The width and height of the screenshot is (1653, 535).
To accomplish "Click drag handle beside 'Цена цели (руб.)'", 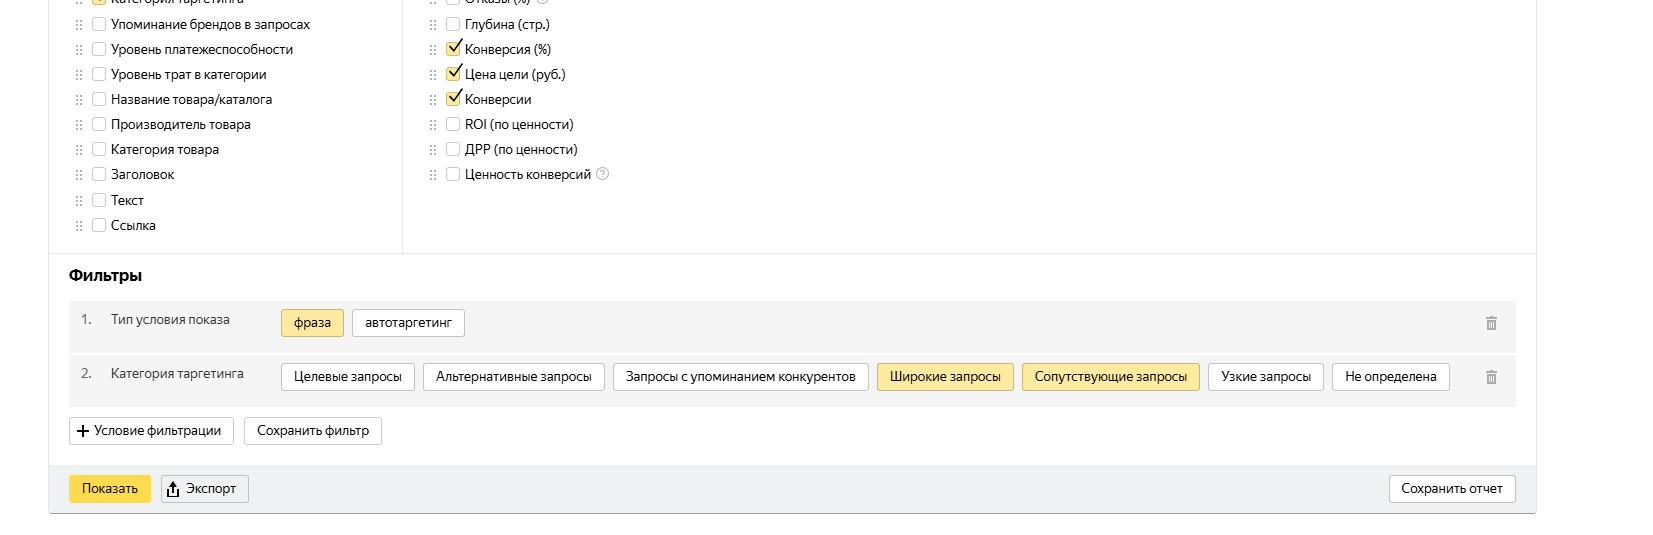I will pos(433,75).
